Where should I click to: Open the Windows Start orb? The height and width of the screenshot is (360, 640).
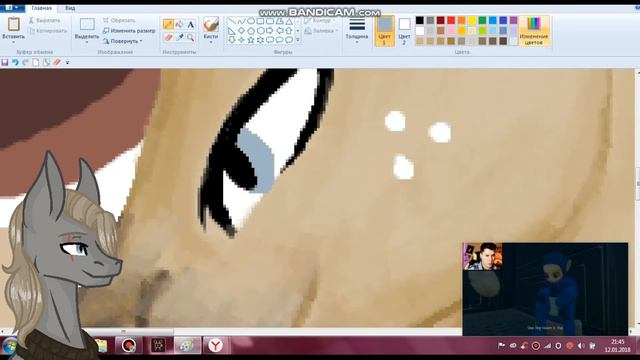point(10,346)
